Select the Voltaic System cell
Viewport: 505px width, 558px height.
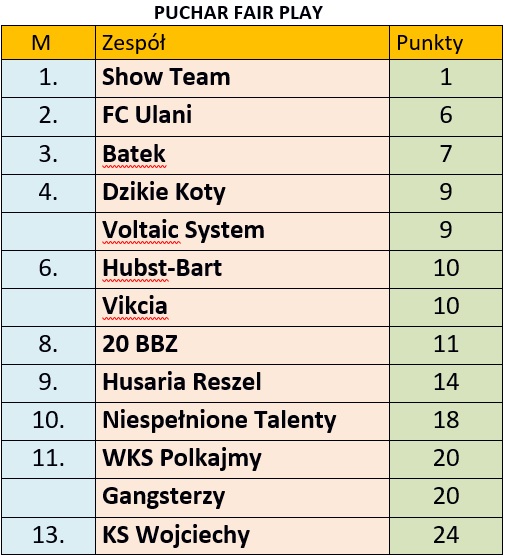pyautogui.click(x=242, y=232)
